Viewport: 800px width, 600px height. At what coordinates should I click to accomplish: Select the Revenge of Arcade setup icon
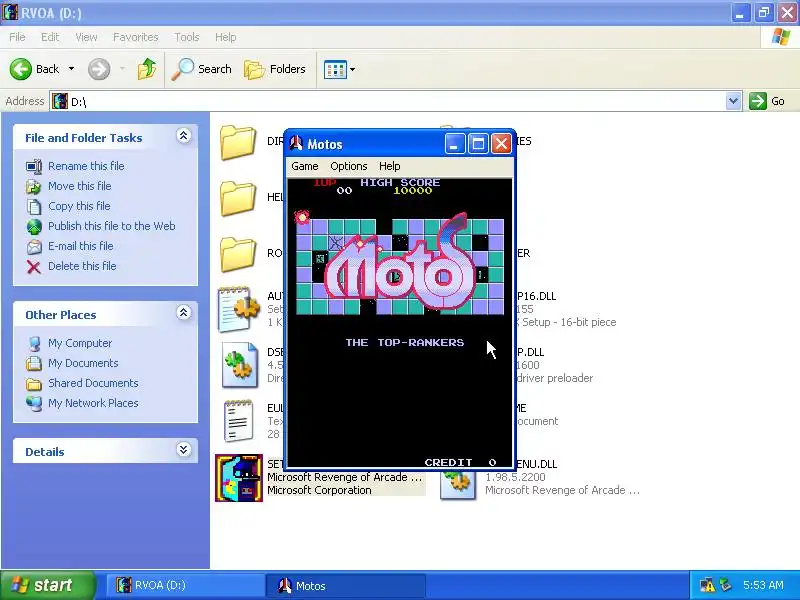(x=239, y=478)
